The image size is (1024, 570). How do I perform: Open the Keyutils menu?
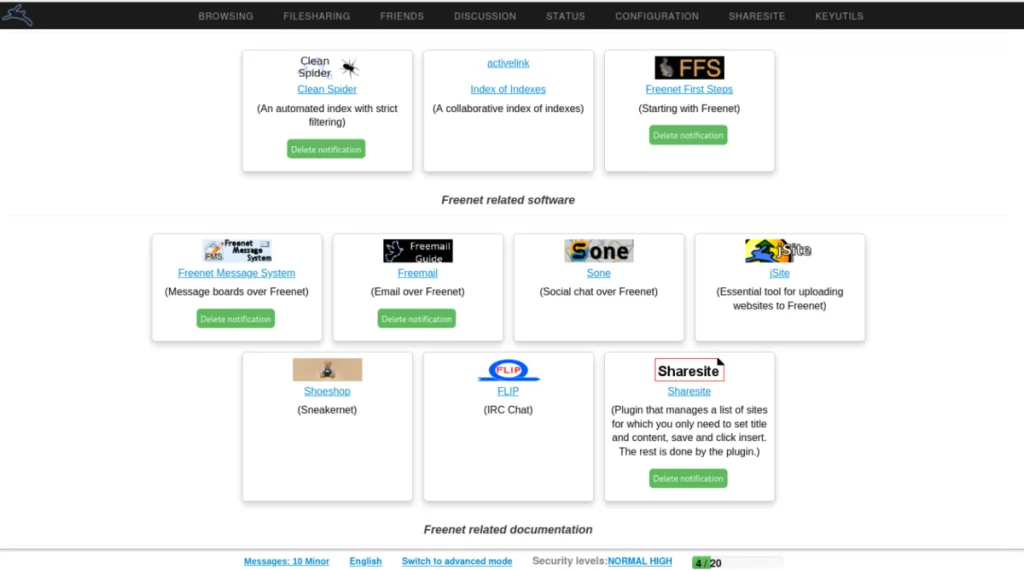tap(839, 16)
